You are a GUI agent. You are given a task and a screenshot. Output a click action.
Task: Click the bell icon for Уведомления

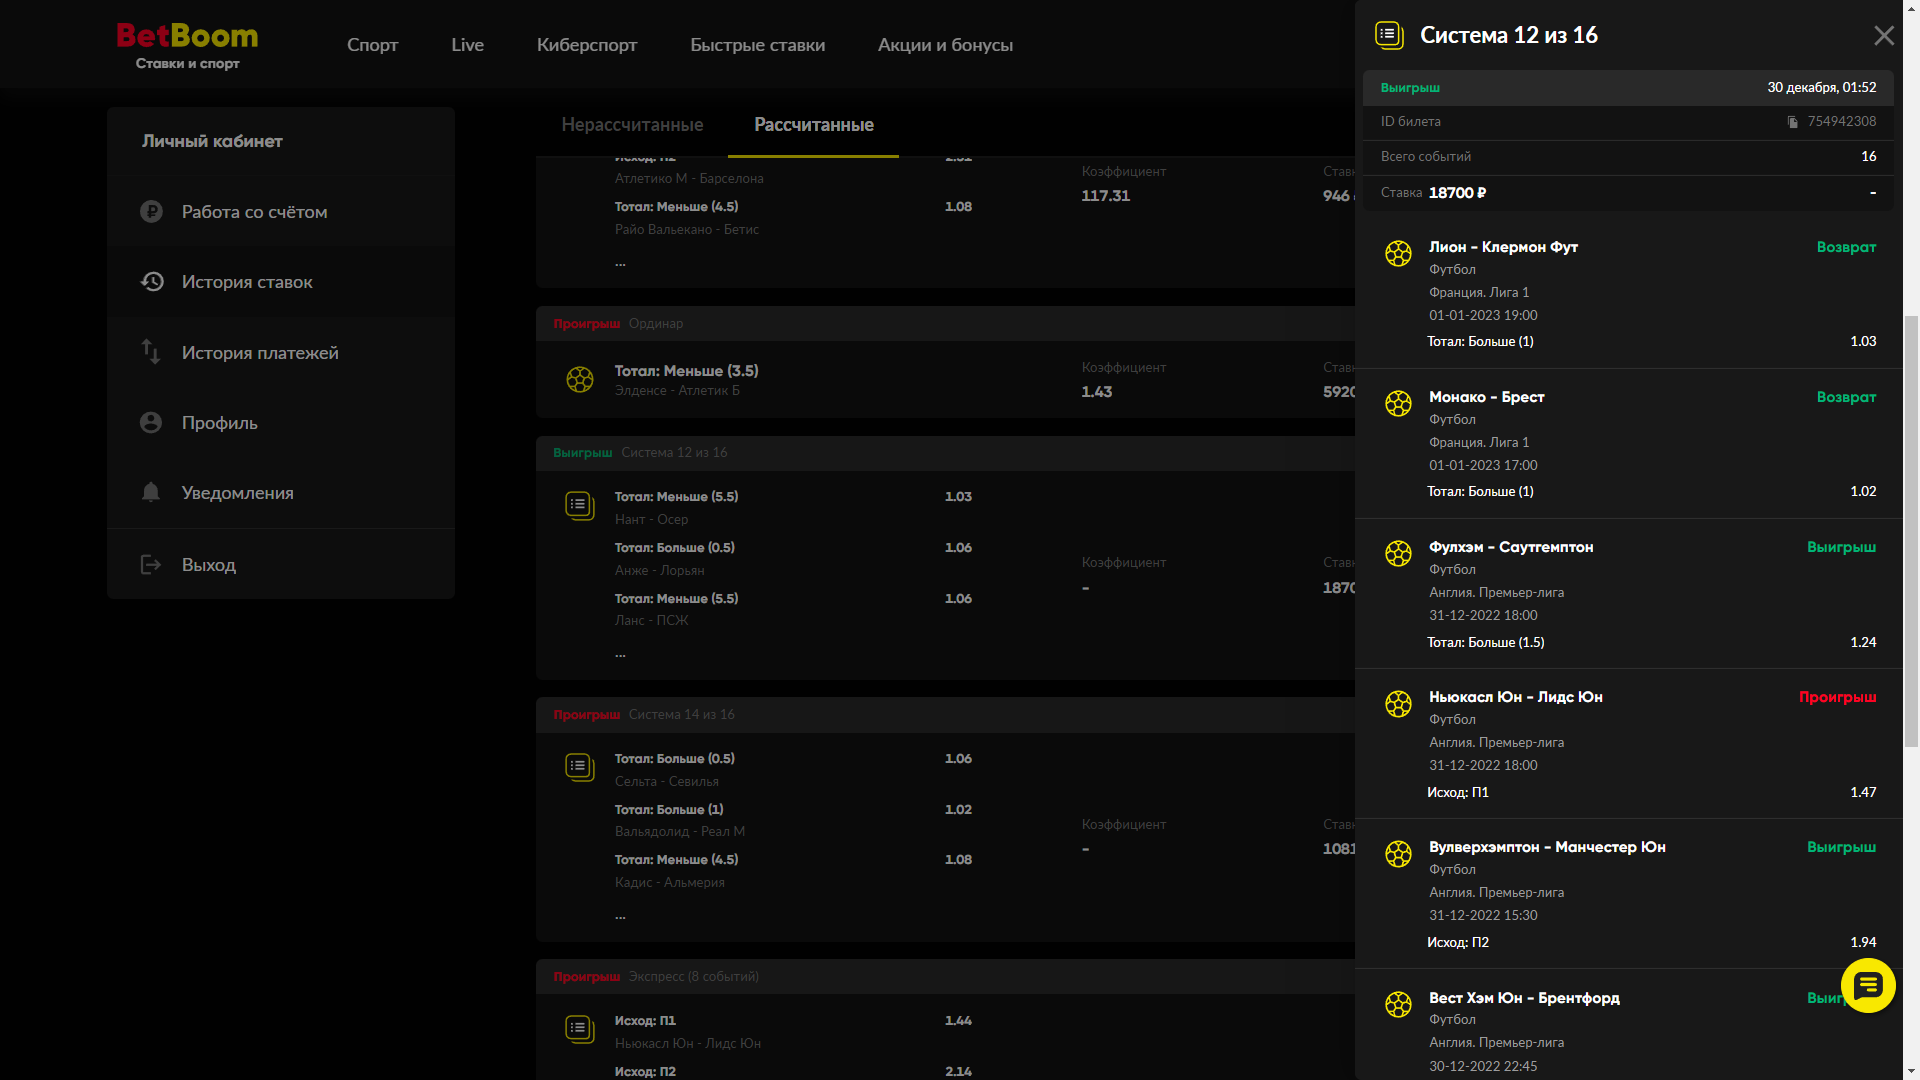click(151, 492)
